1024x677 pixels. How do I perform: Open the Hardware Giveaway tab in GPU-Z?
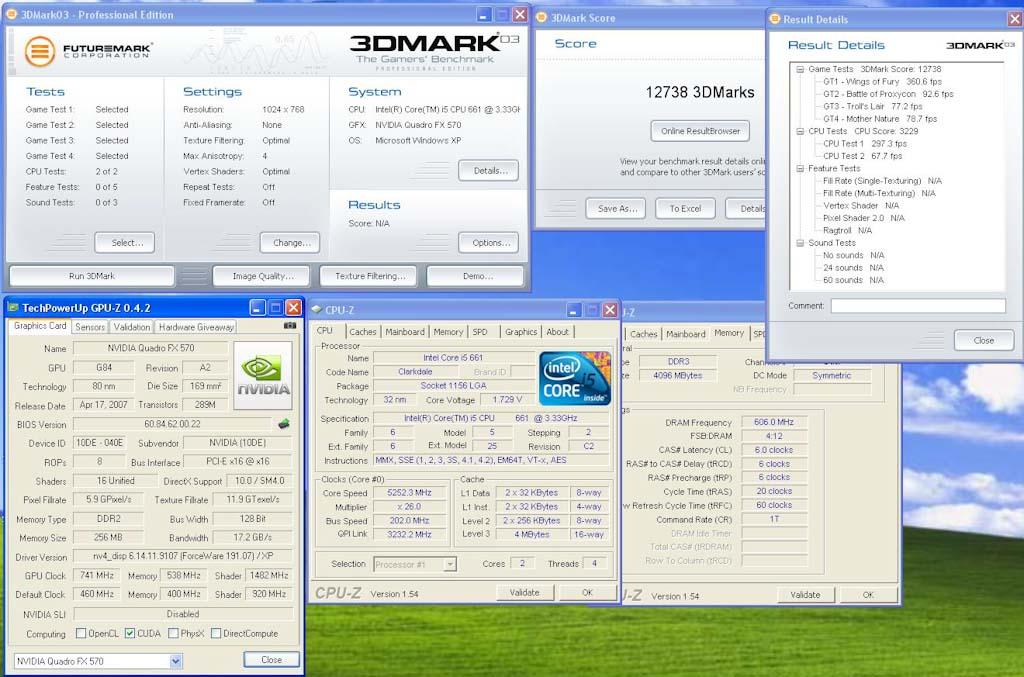tap(196, 327)
